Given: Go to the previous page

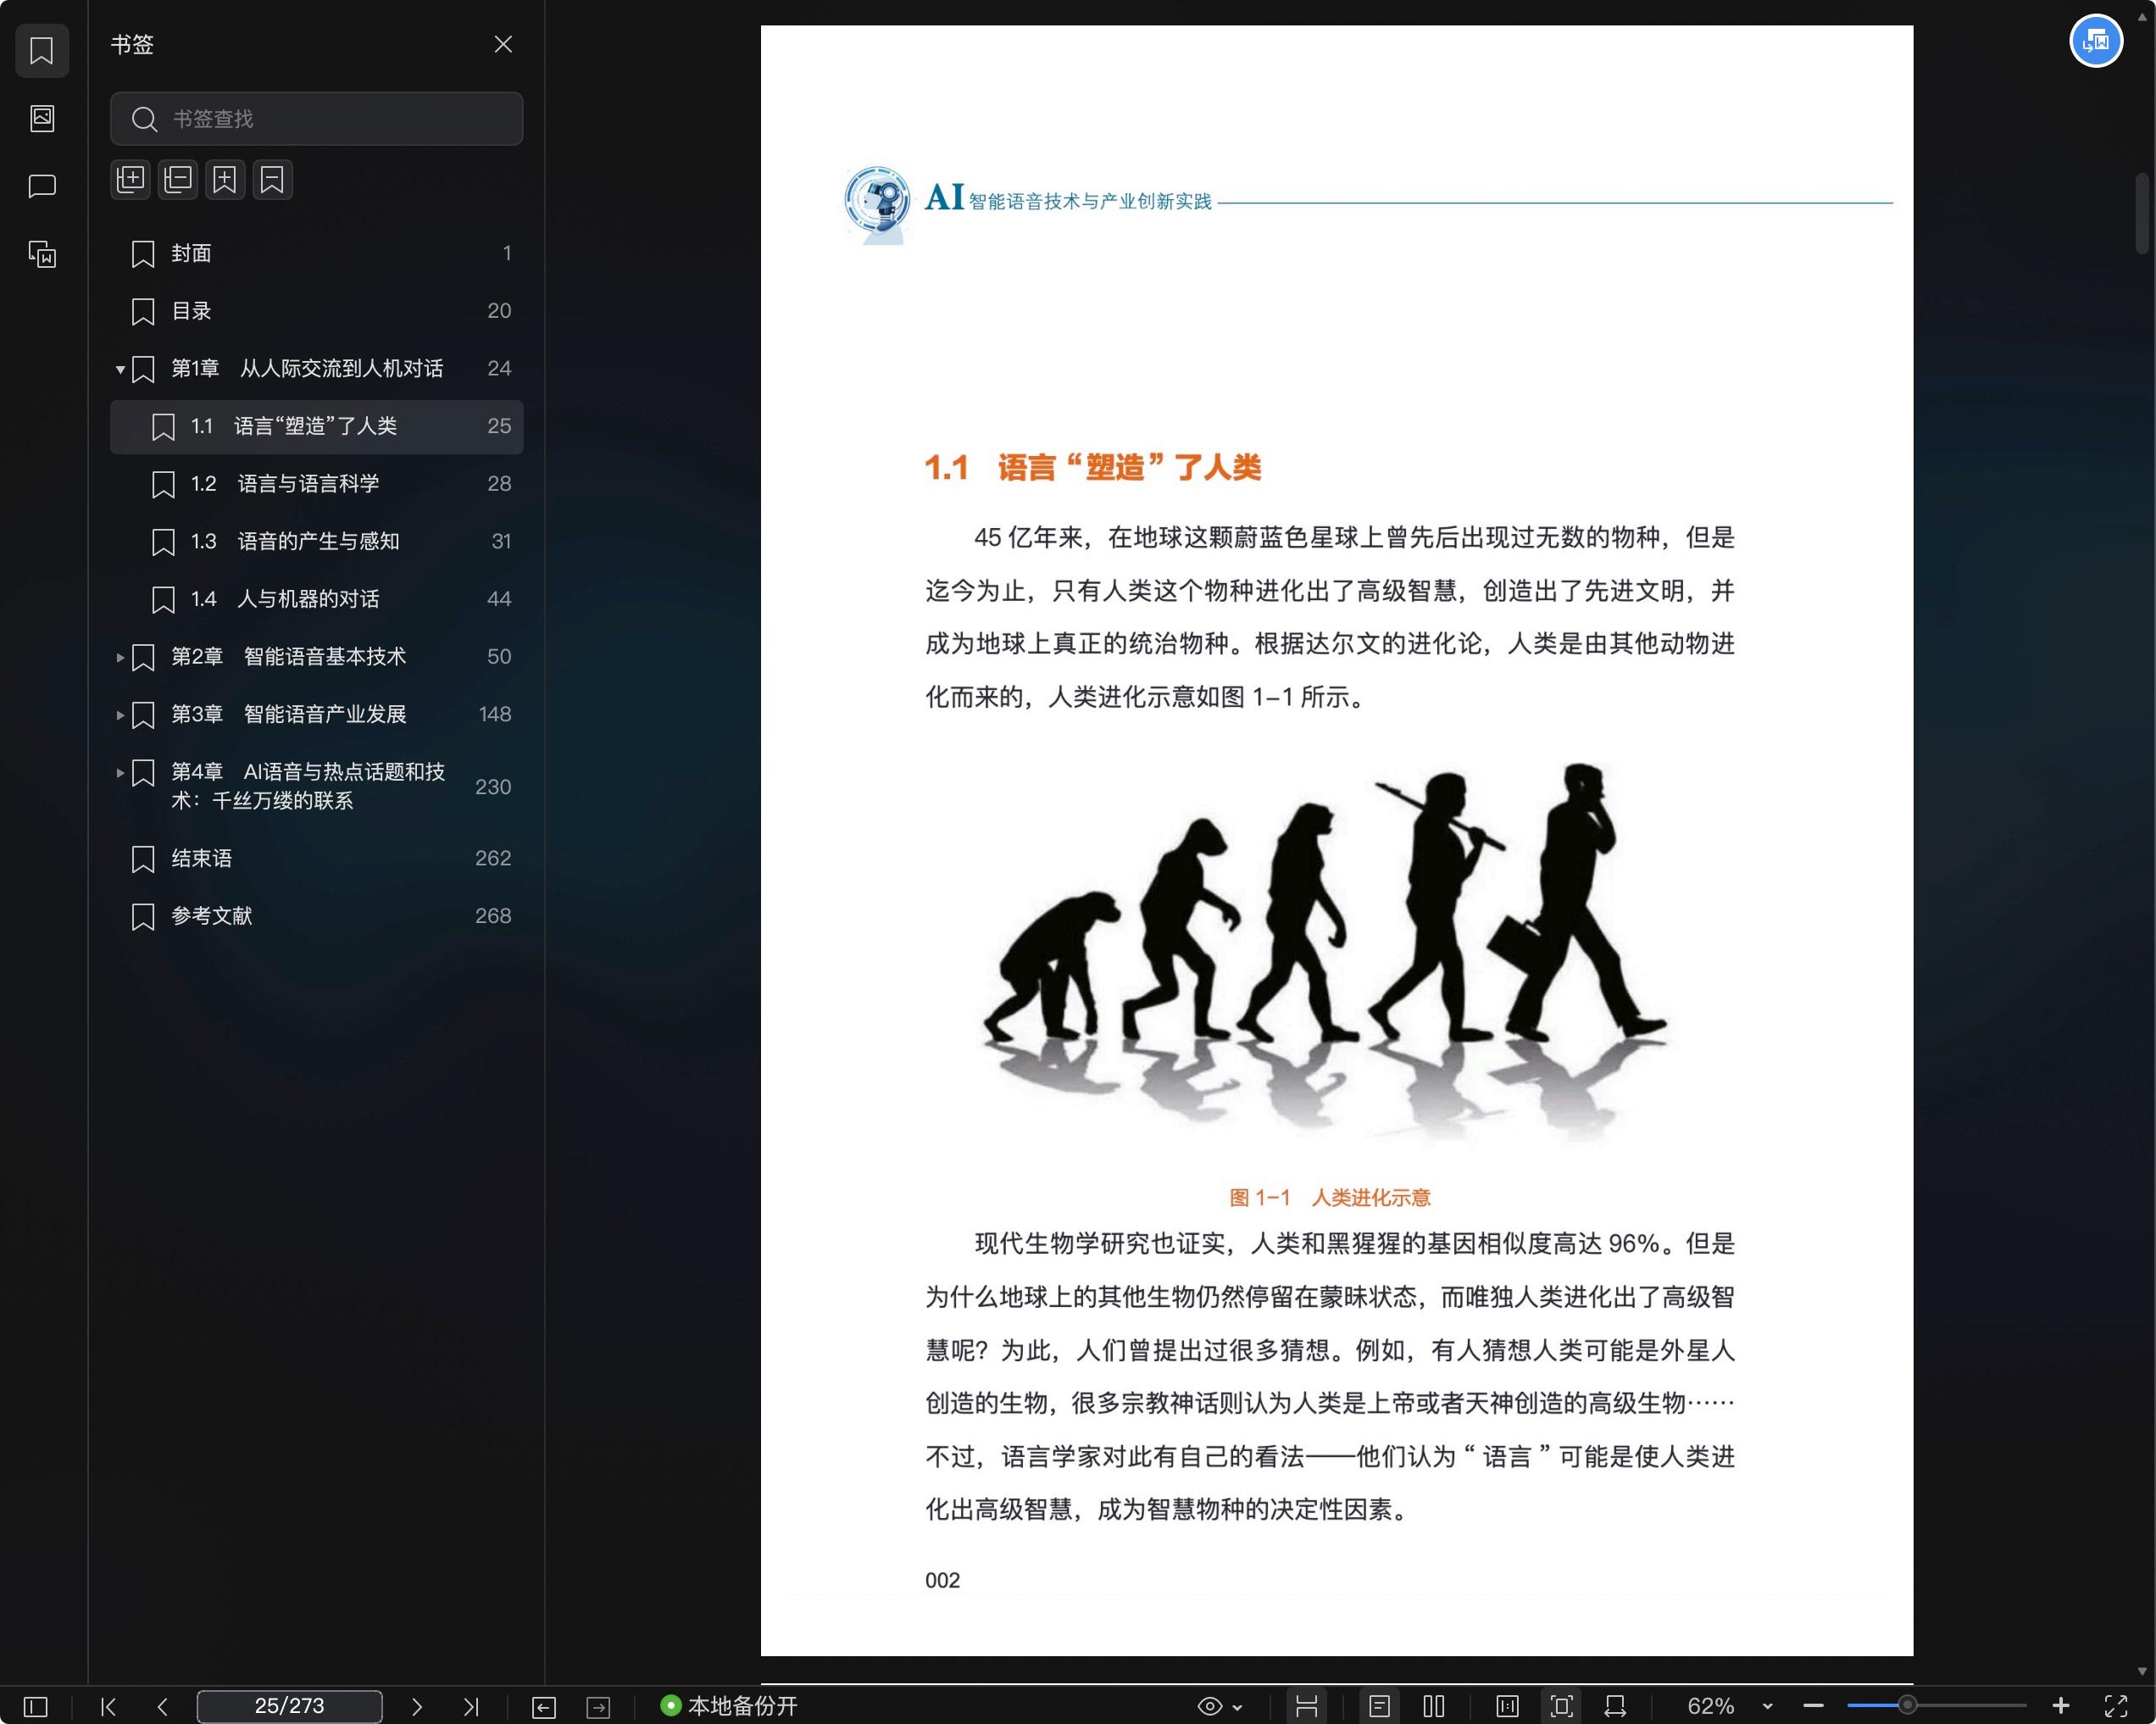Looking at the screenshot, I should [162, 1706].
